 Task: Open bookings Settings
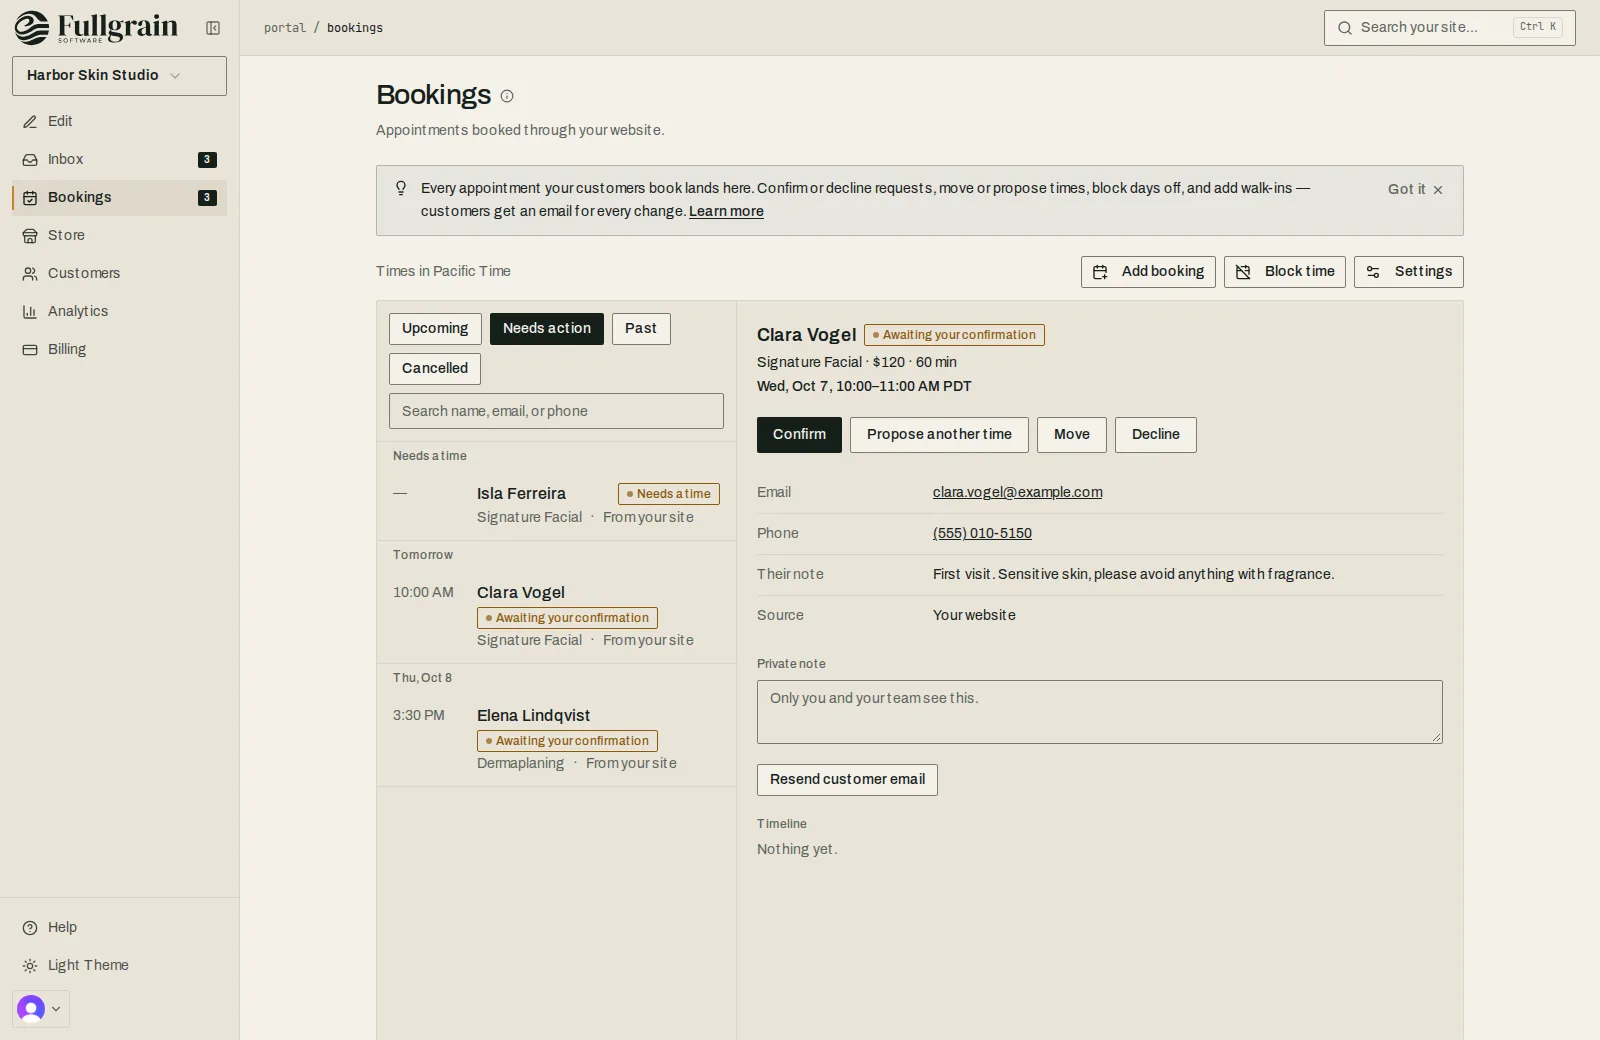(1409, 272)
